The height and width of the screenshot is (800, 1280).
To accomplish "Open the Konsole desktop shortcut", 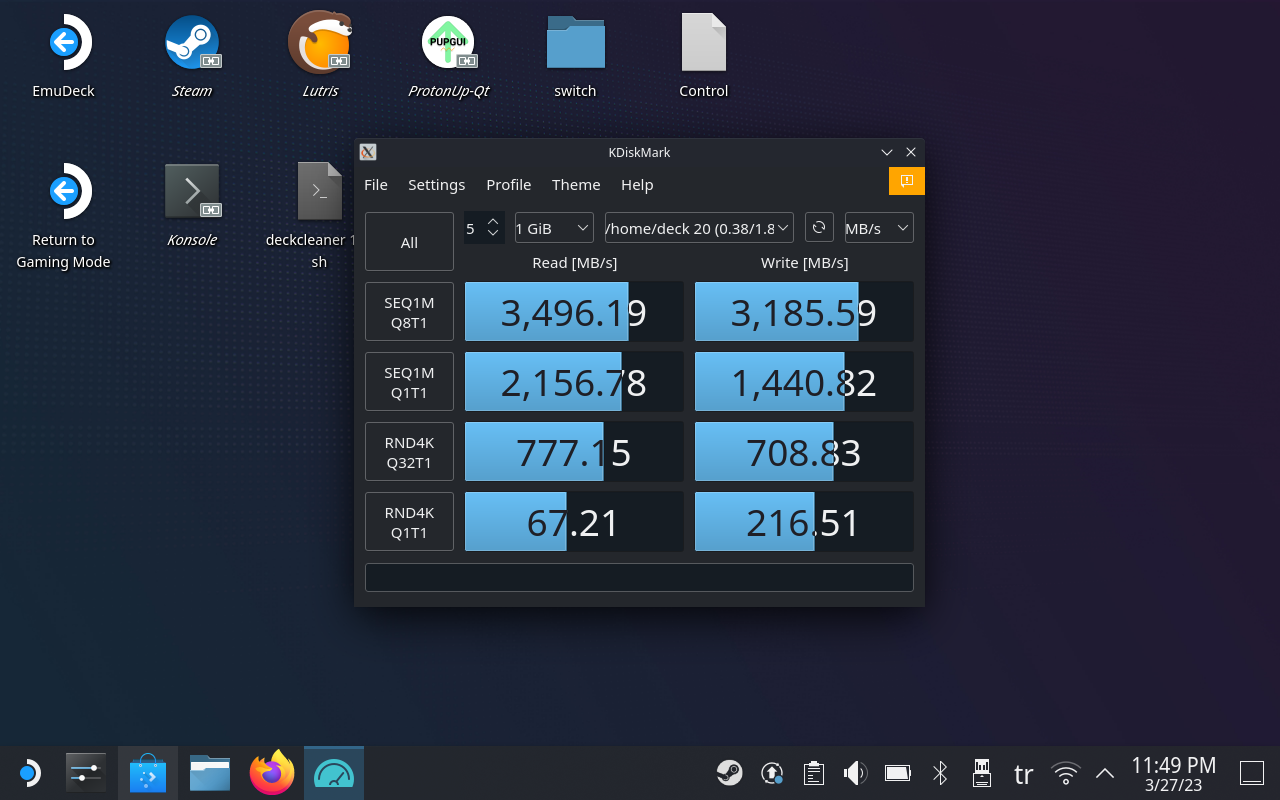I will (x=191, y=192).
